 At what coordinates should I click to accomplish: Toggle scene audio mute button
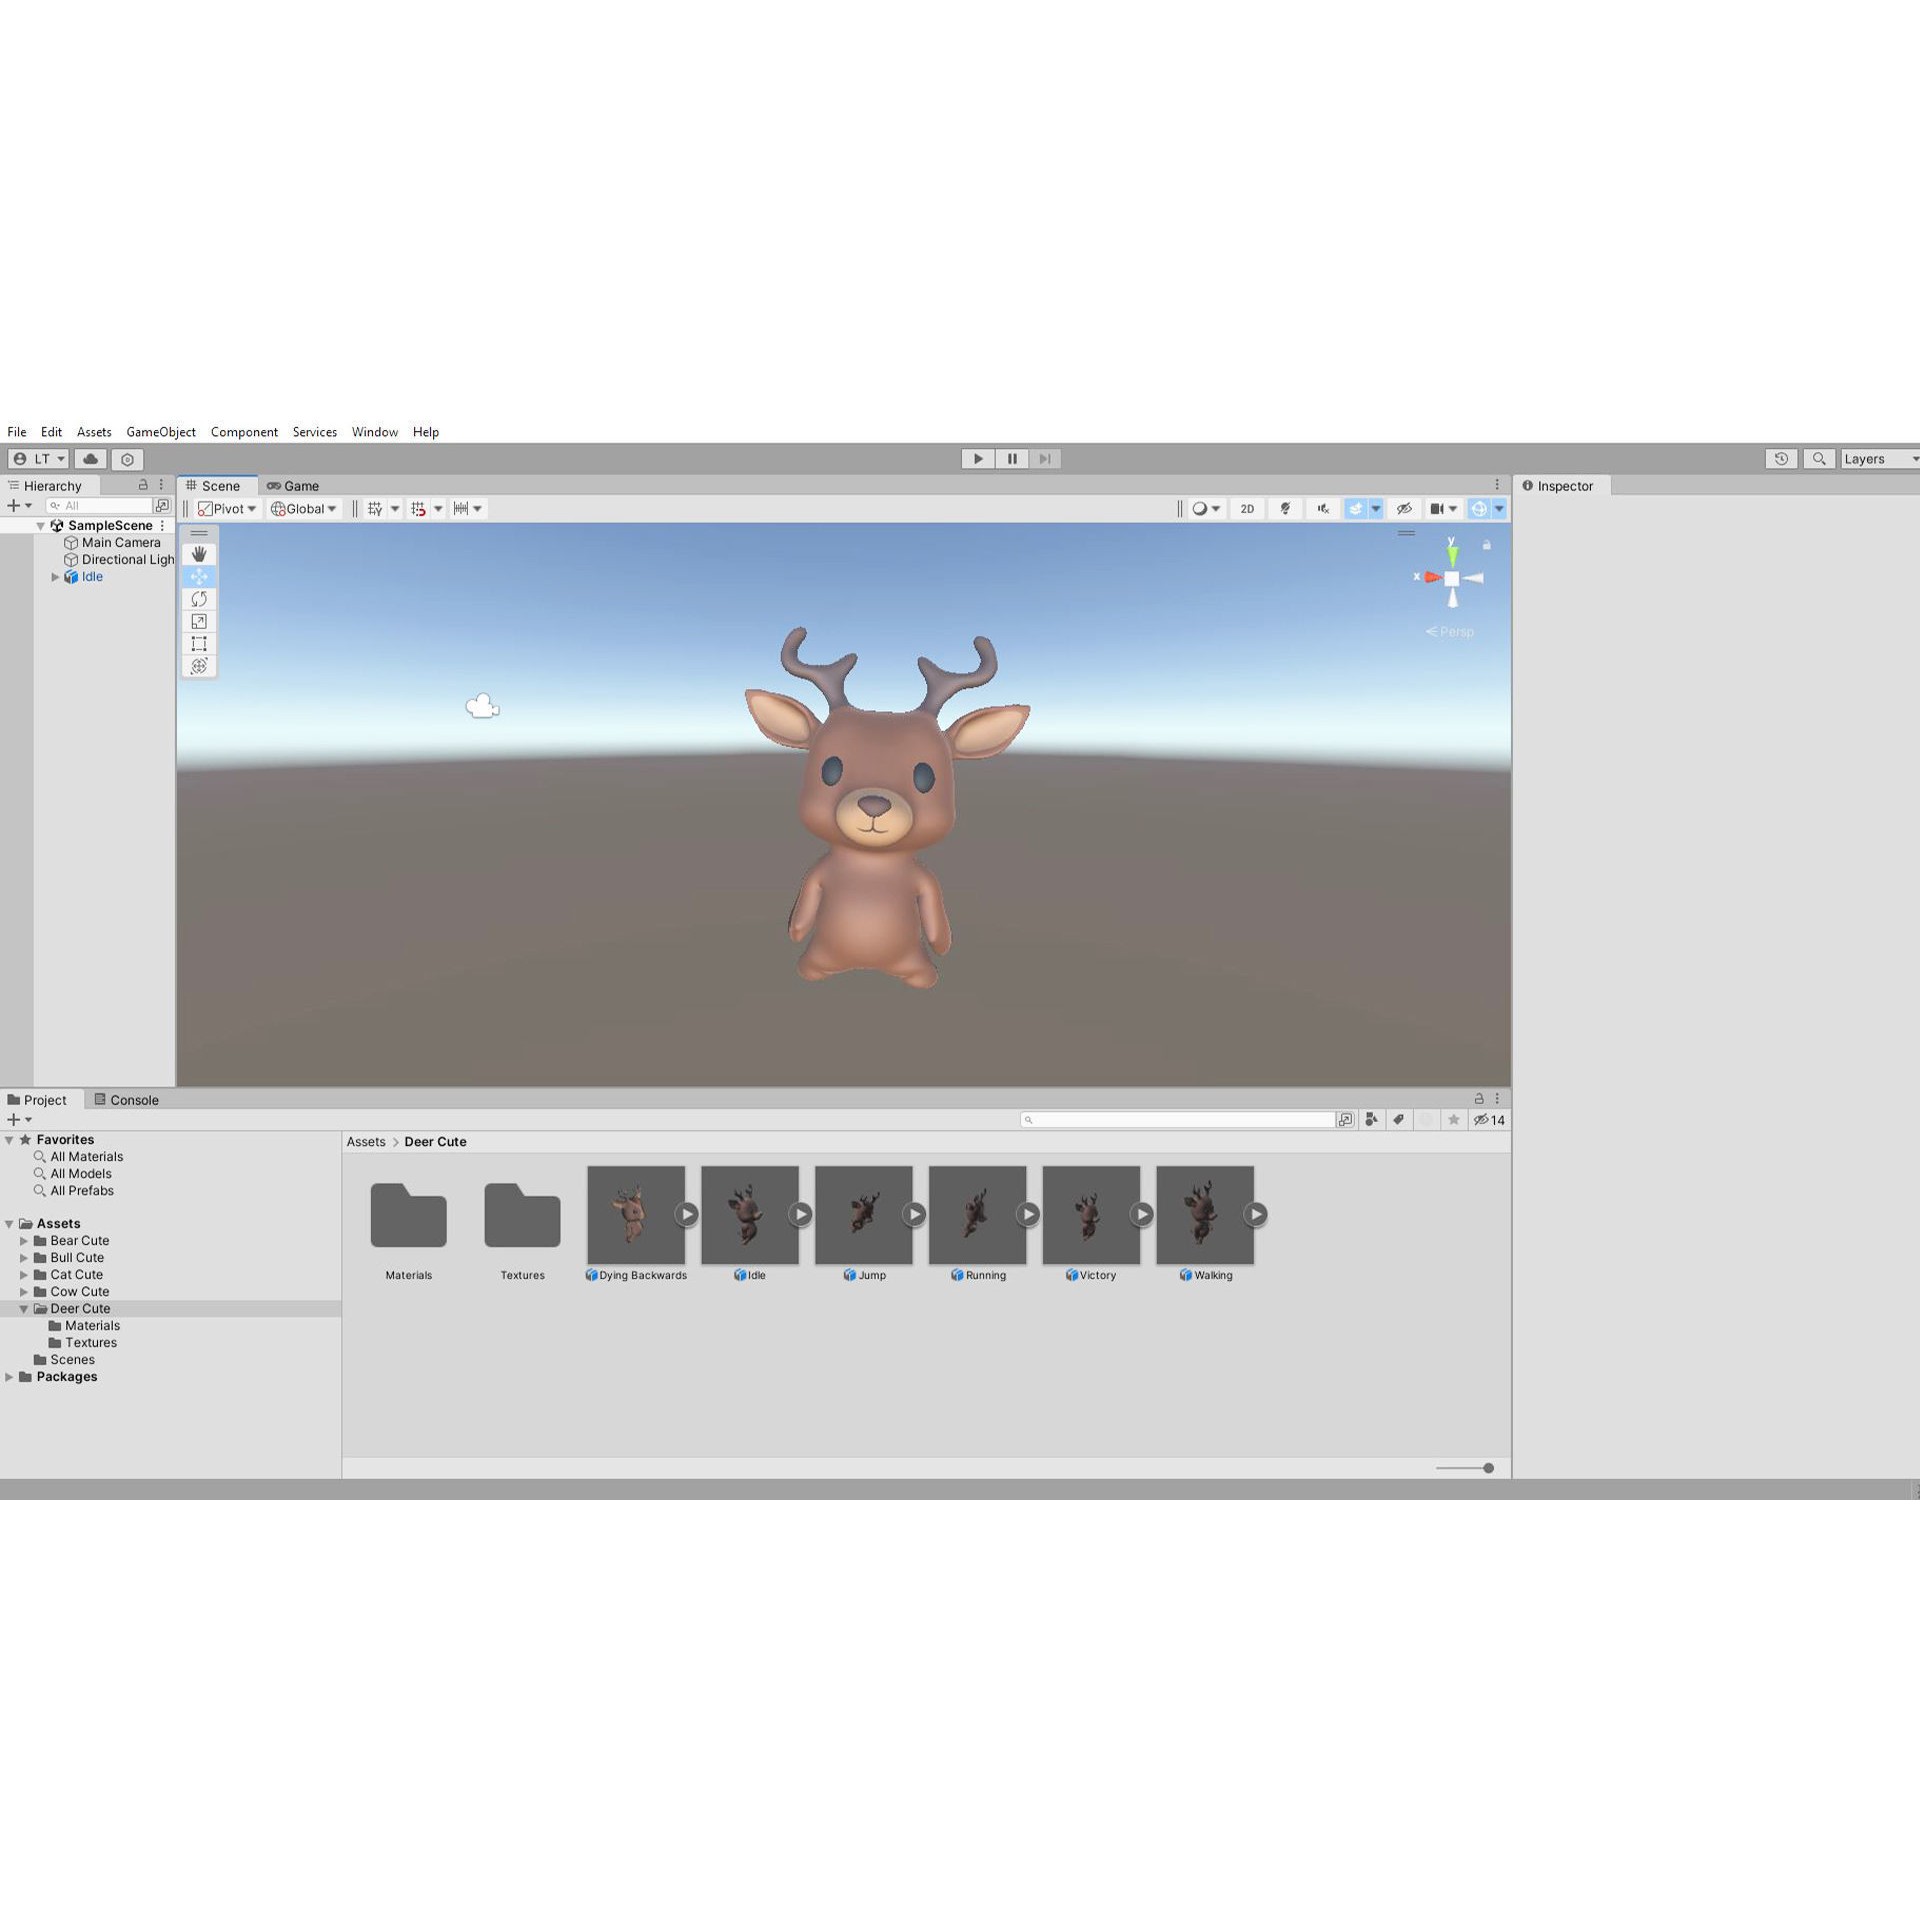pyautogui.click(x=1322, y=508)
